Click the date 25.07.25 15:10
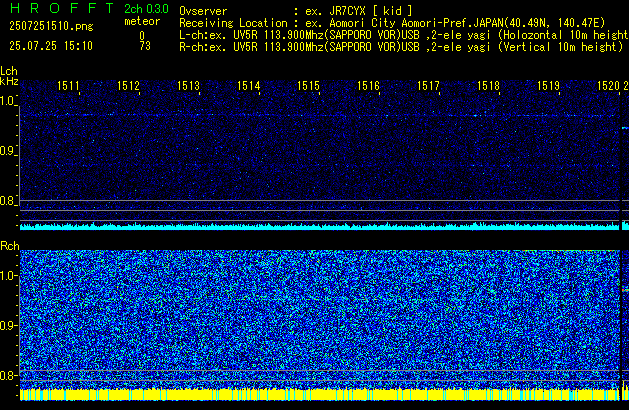 pos(51,46)
